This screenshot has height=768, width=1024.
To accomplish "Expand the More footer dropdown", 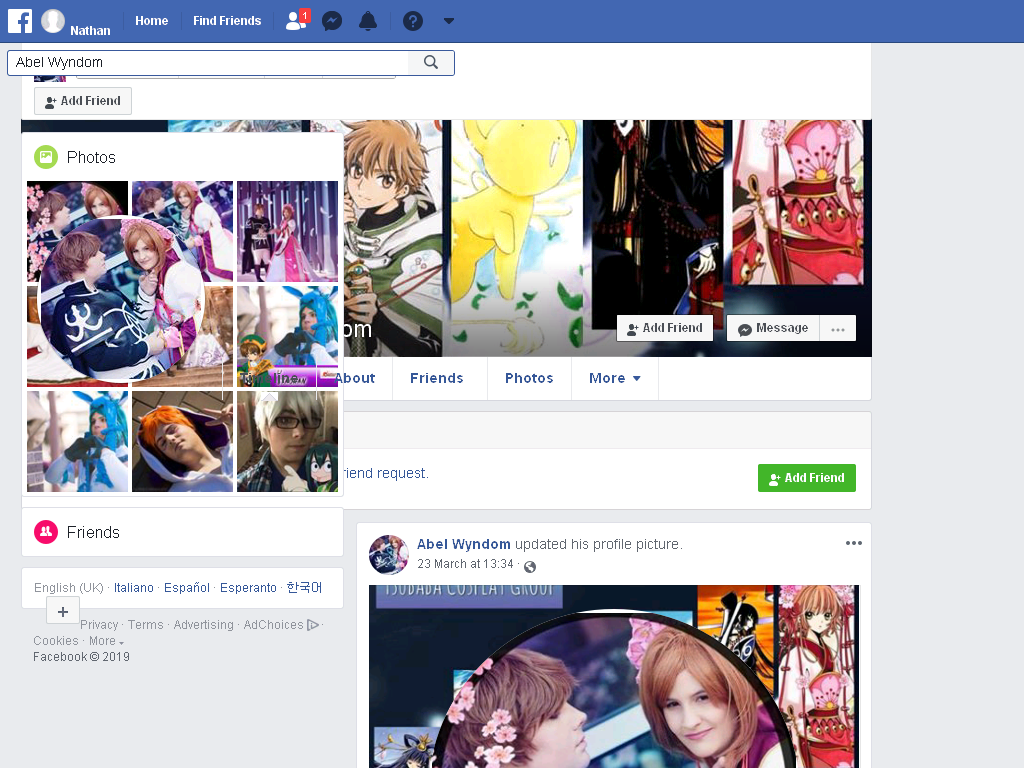I will click(x=106, y=641).
